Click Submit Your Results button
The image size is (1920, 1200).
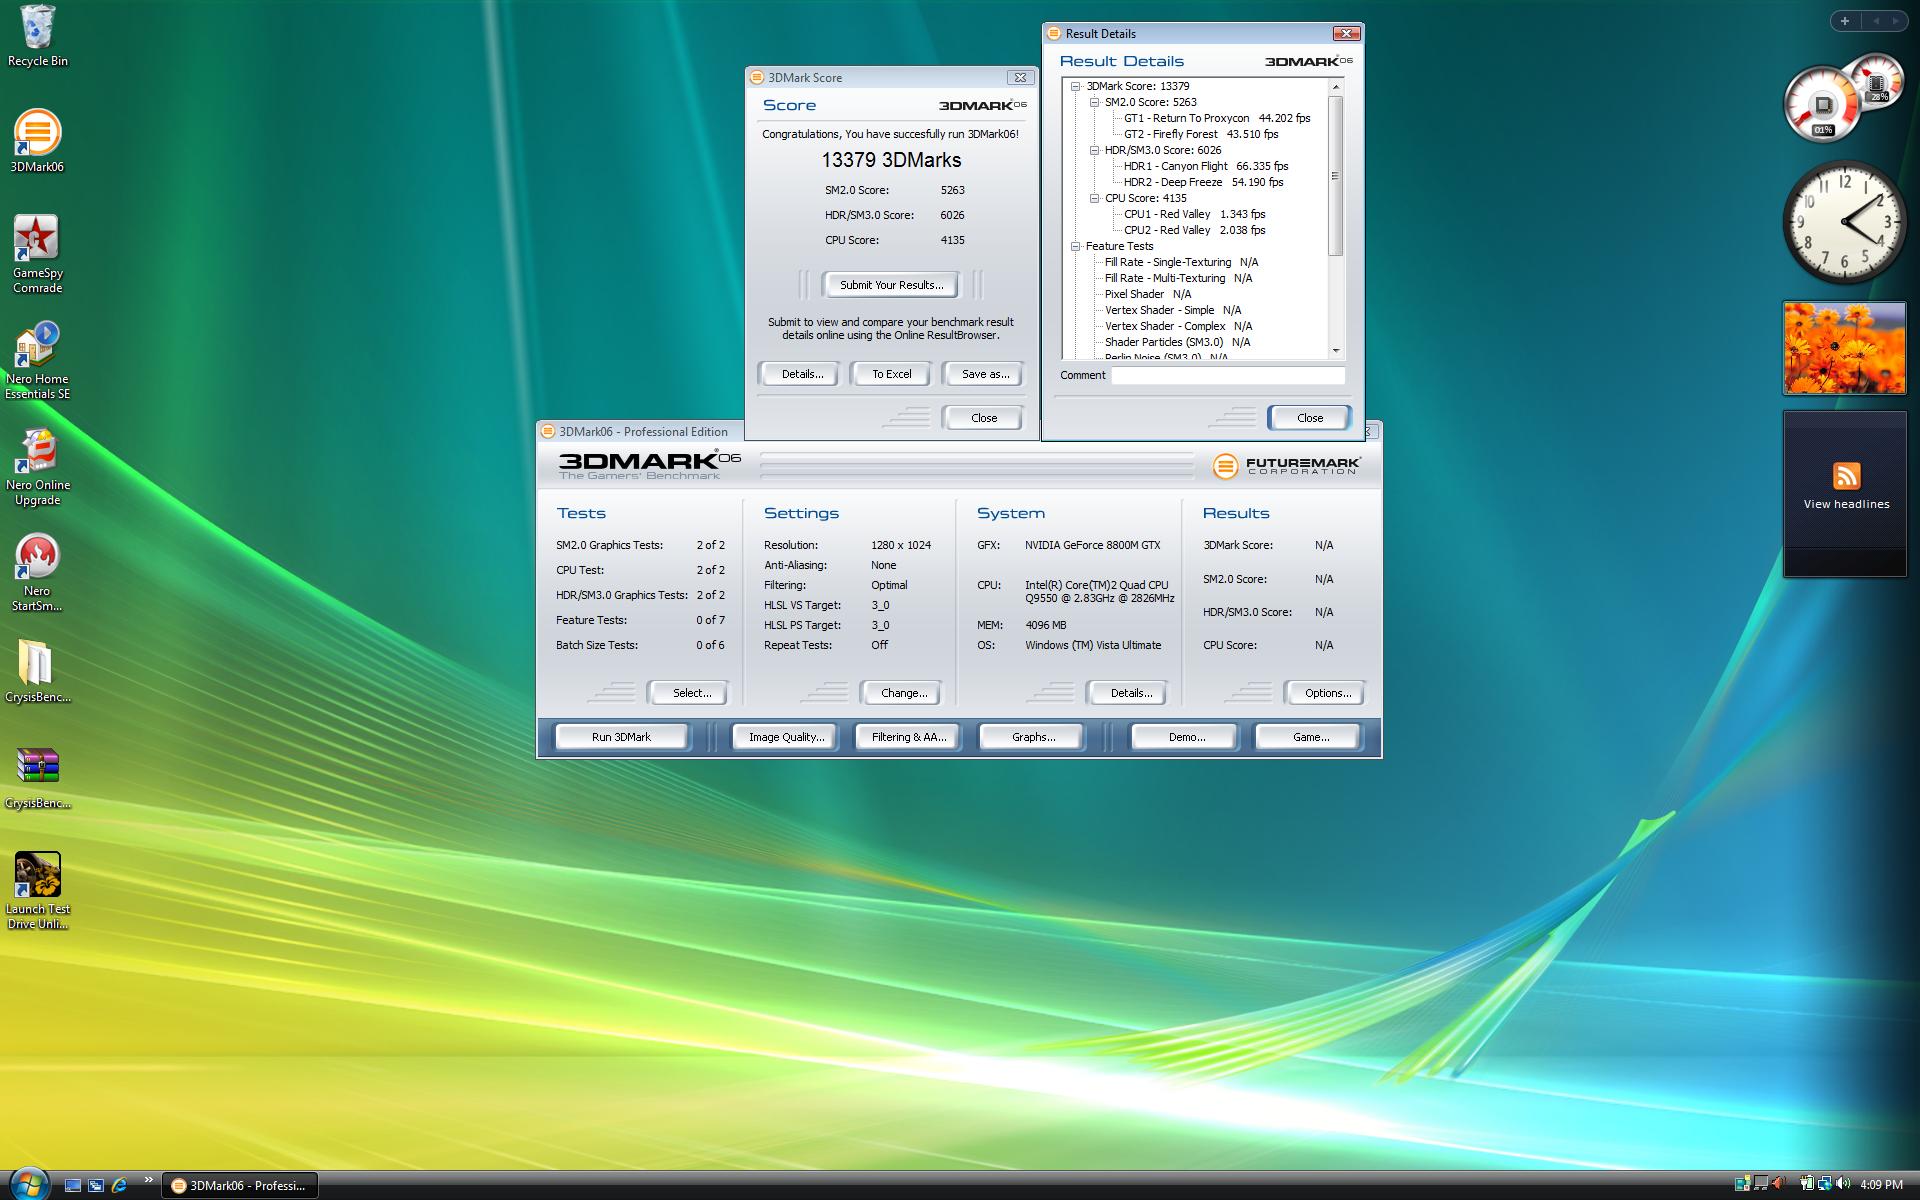[x=890, y=285]
